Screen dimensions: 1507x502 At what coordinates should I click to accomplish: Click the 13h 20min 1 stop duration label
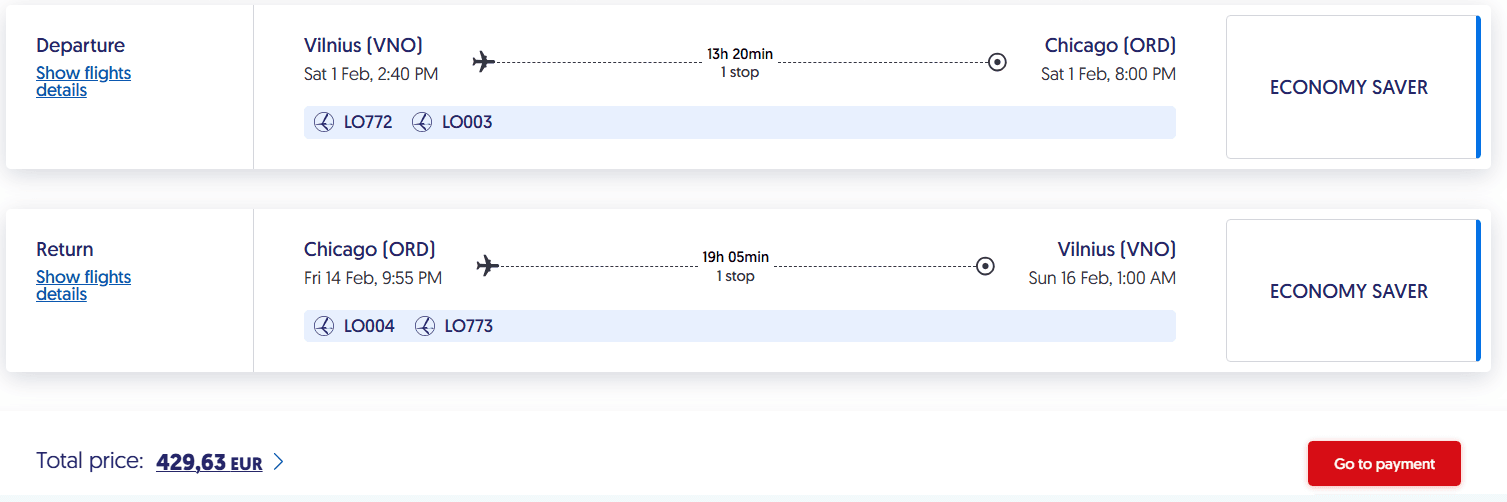(x=740, y=63)
